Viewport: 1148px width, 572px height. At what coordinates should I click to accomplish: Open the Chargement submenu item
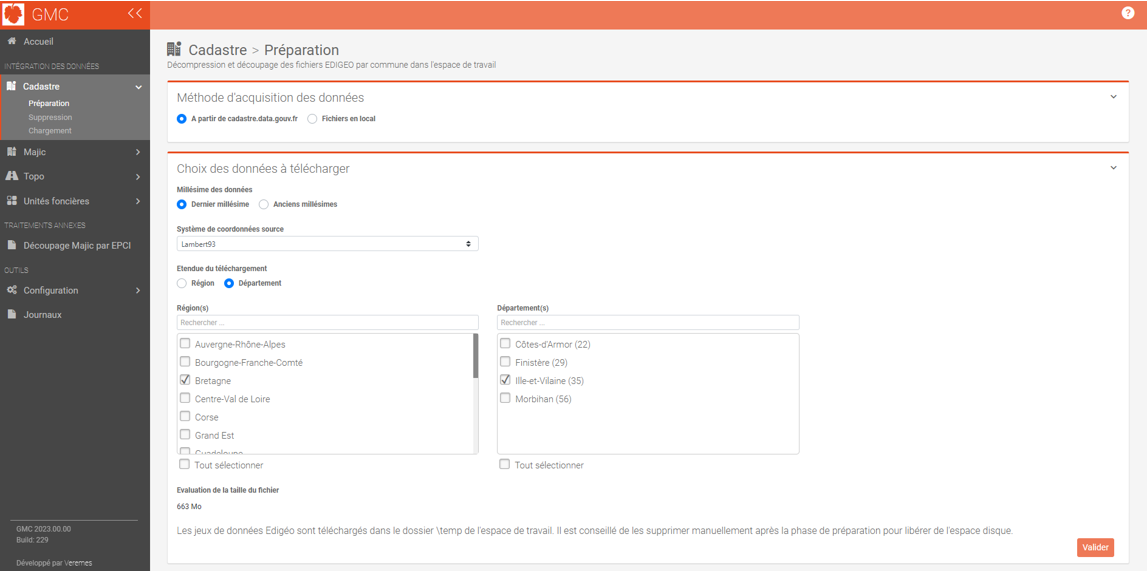[x=50, y=130]
